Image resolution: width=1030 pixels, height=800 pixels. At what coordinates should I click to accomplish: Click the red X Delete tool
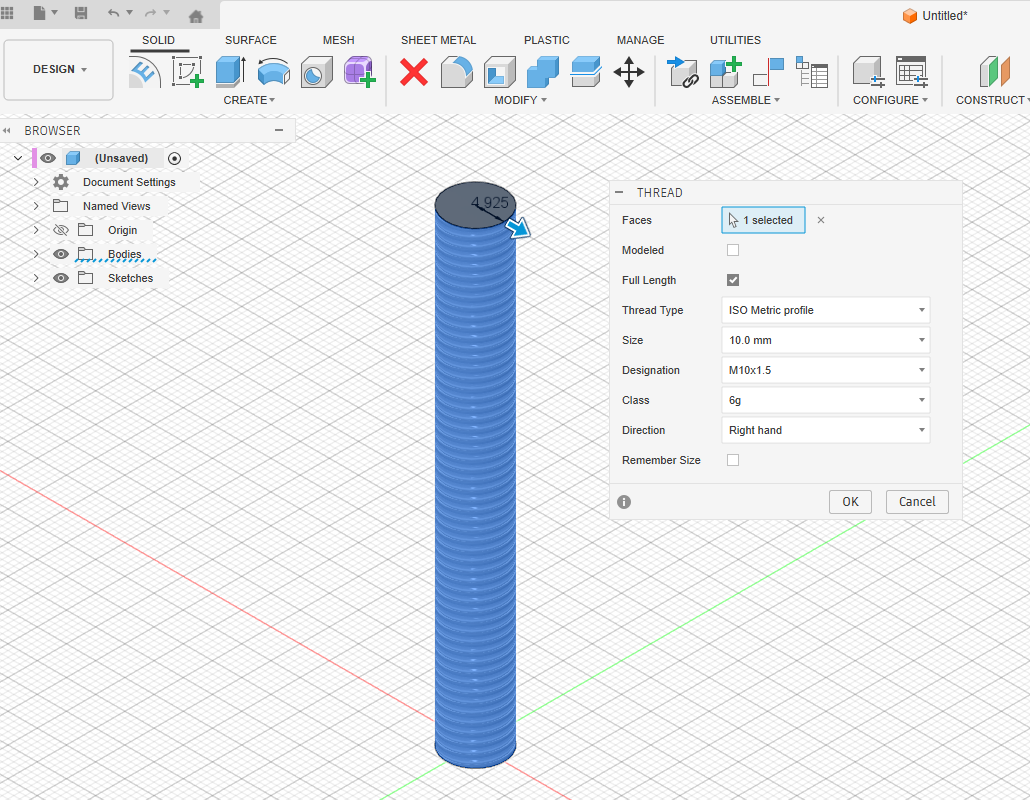pos(414,72)
